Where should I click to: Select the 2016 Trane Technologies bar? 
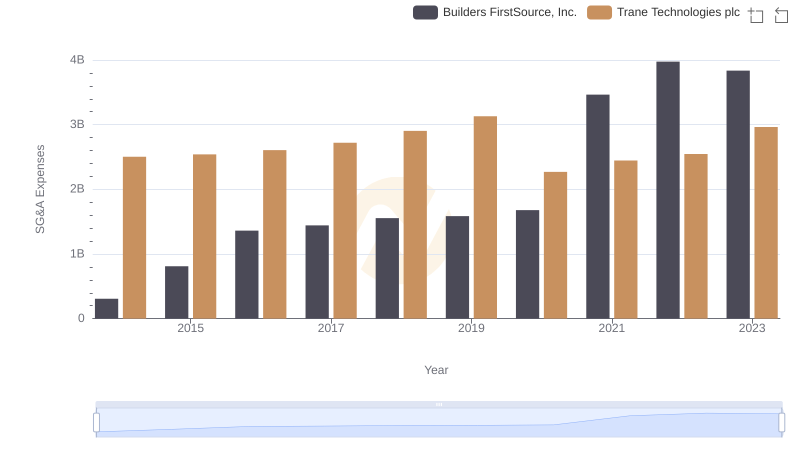[x=275, y=234]
